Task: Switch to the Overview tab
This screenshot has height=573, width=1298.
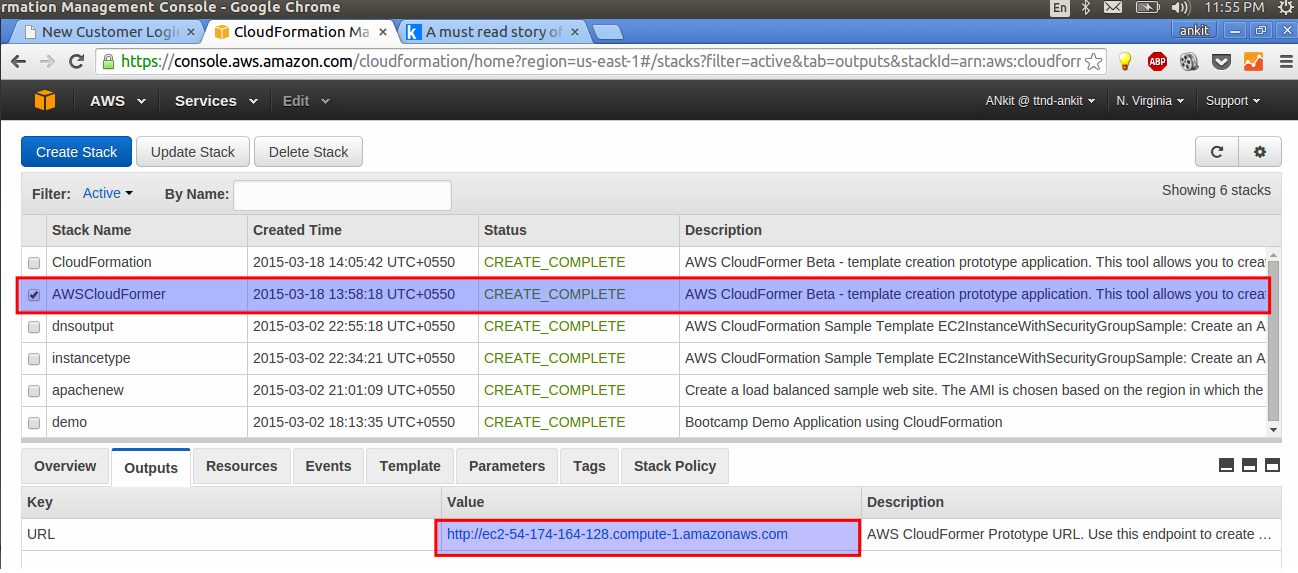Action: pyautogui.click(x=65, y=466)
